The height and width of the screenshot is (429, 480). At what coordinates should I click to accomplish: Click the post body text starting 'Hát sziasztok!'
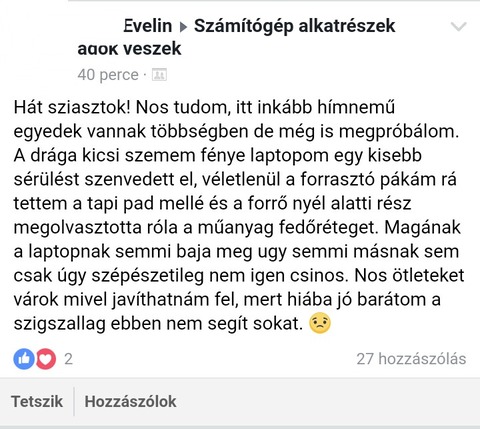point(239,215)
